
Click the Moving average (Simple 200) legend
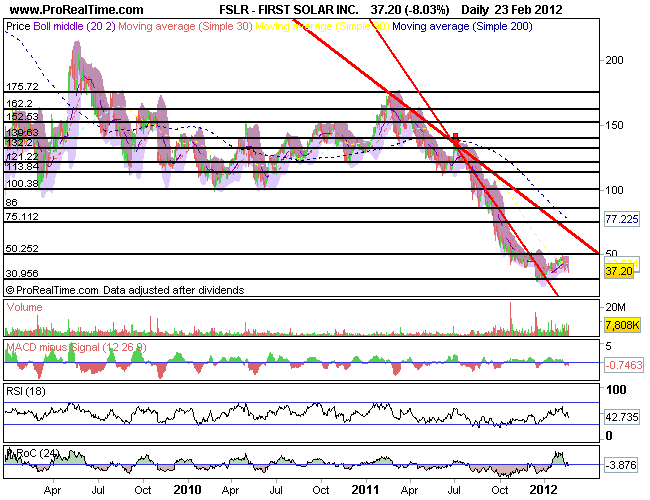click(x=462, y=26)
